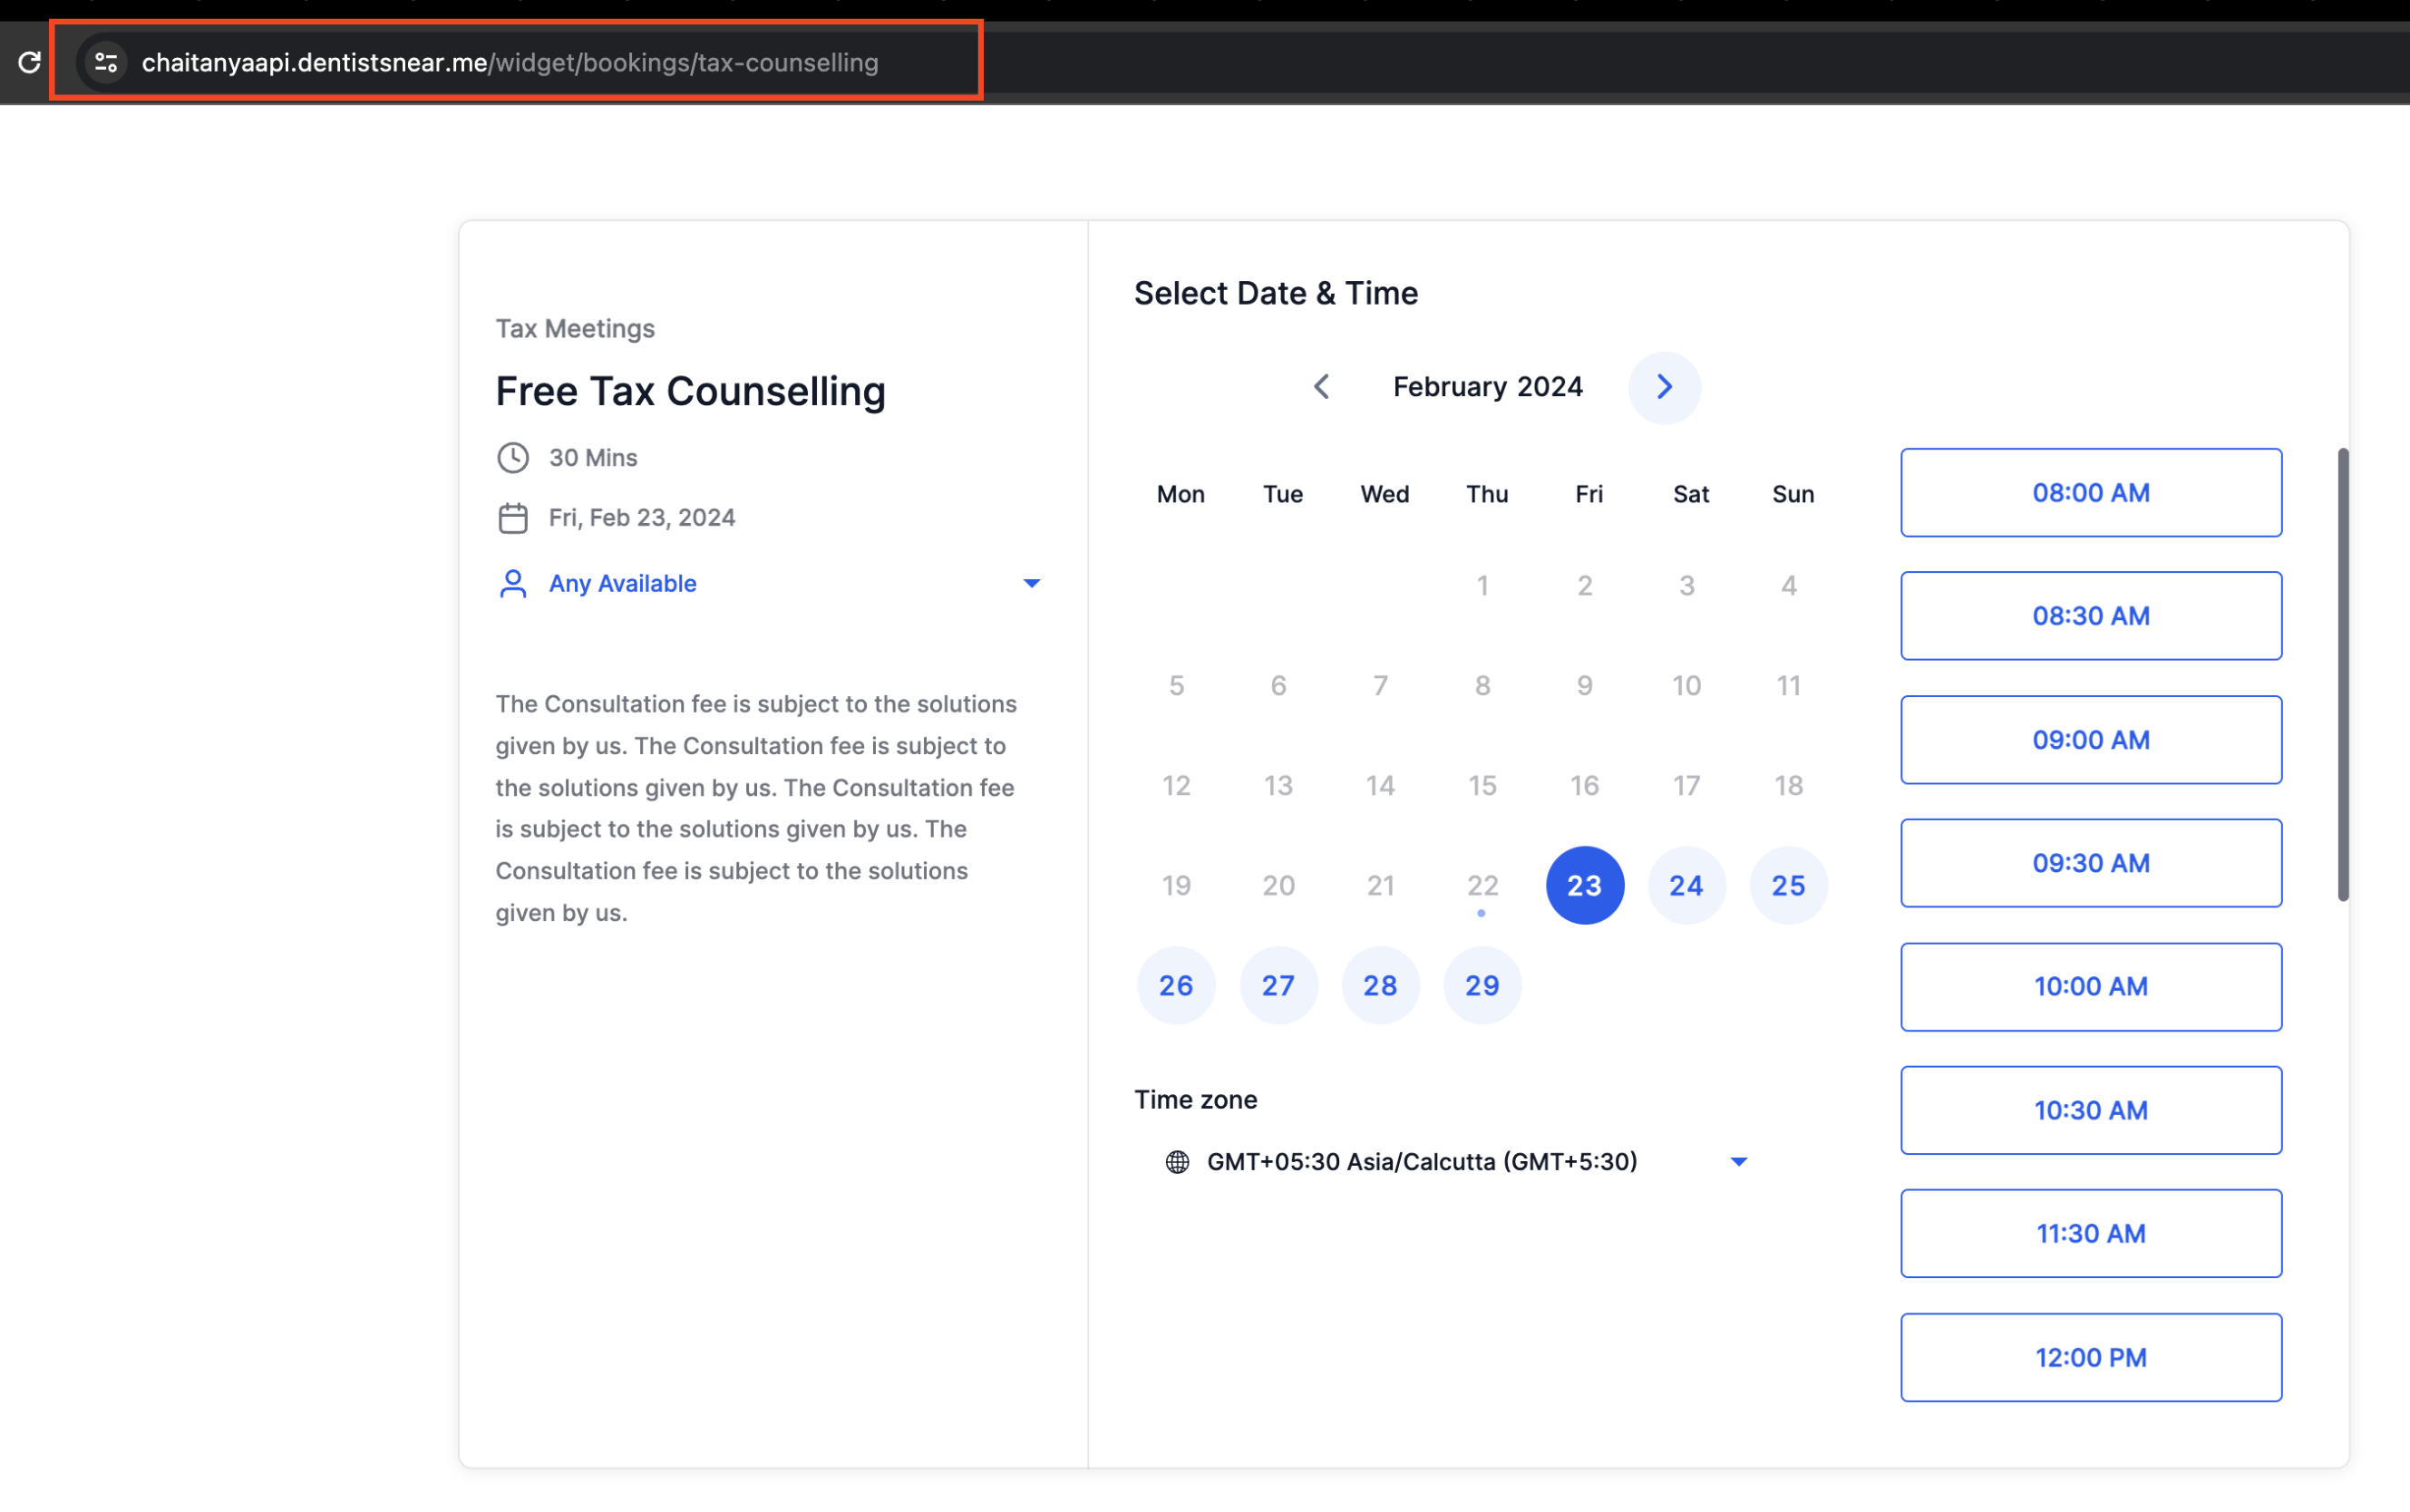
Task: Click the time slots vertical scrollbar
Action: coord(2342,675)
